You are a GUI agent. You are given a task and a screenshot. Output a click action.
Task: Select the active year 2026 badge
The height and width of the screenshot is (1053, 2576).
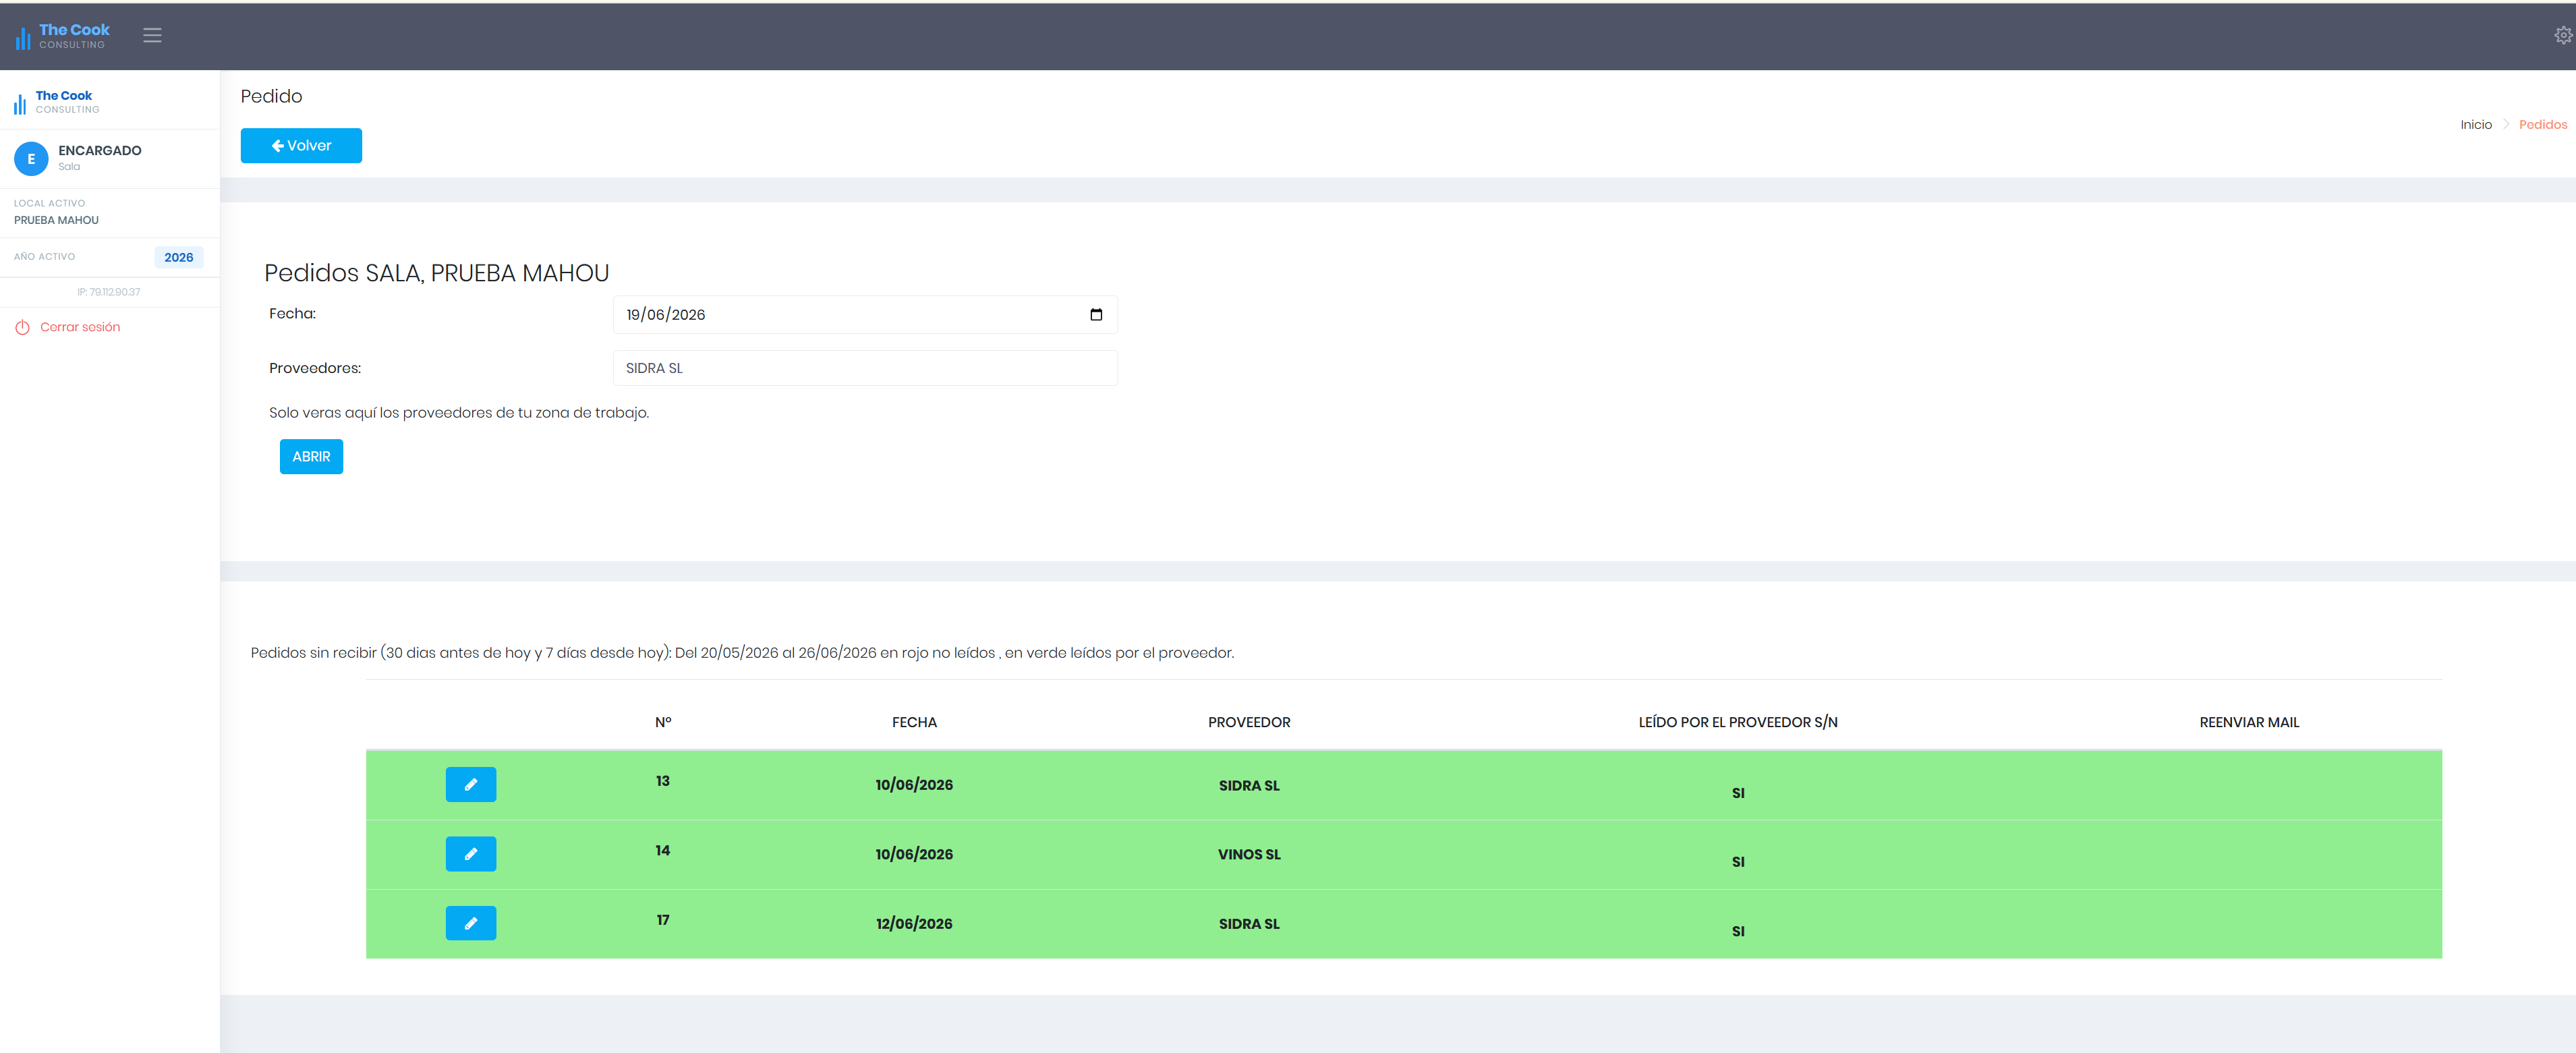179,258
